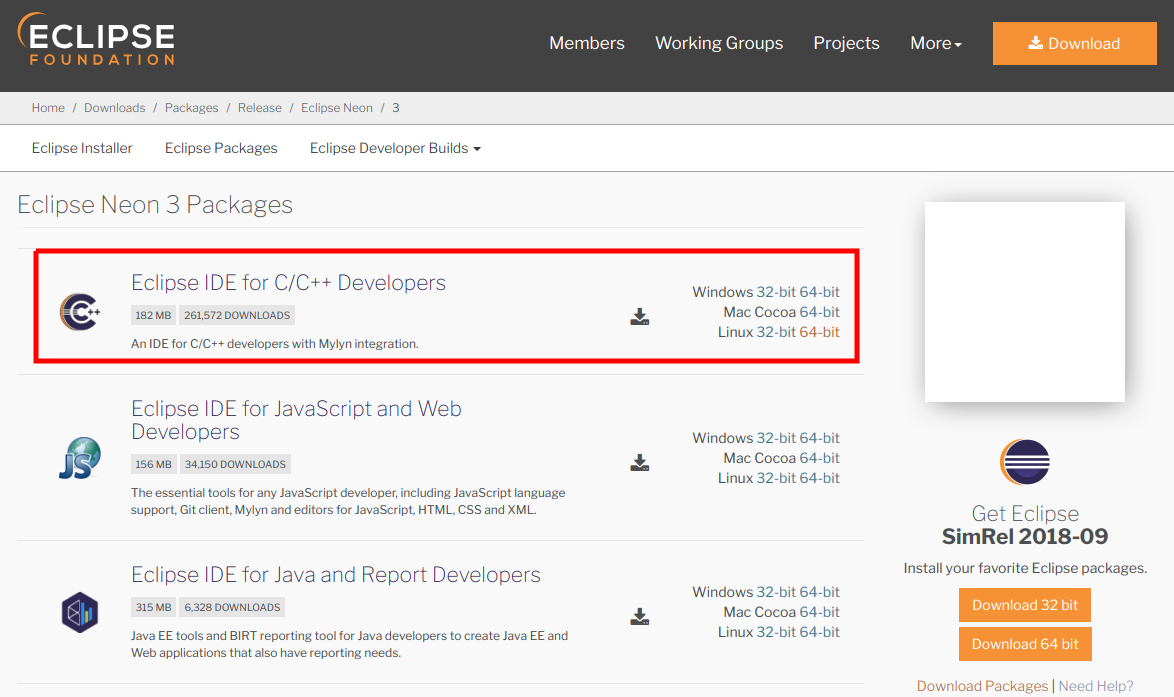Click the orange Download button in header
1174x697 pixels.
click(x=1074, y=43)
